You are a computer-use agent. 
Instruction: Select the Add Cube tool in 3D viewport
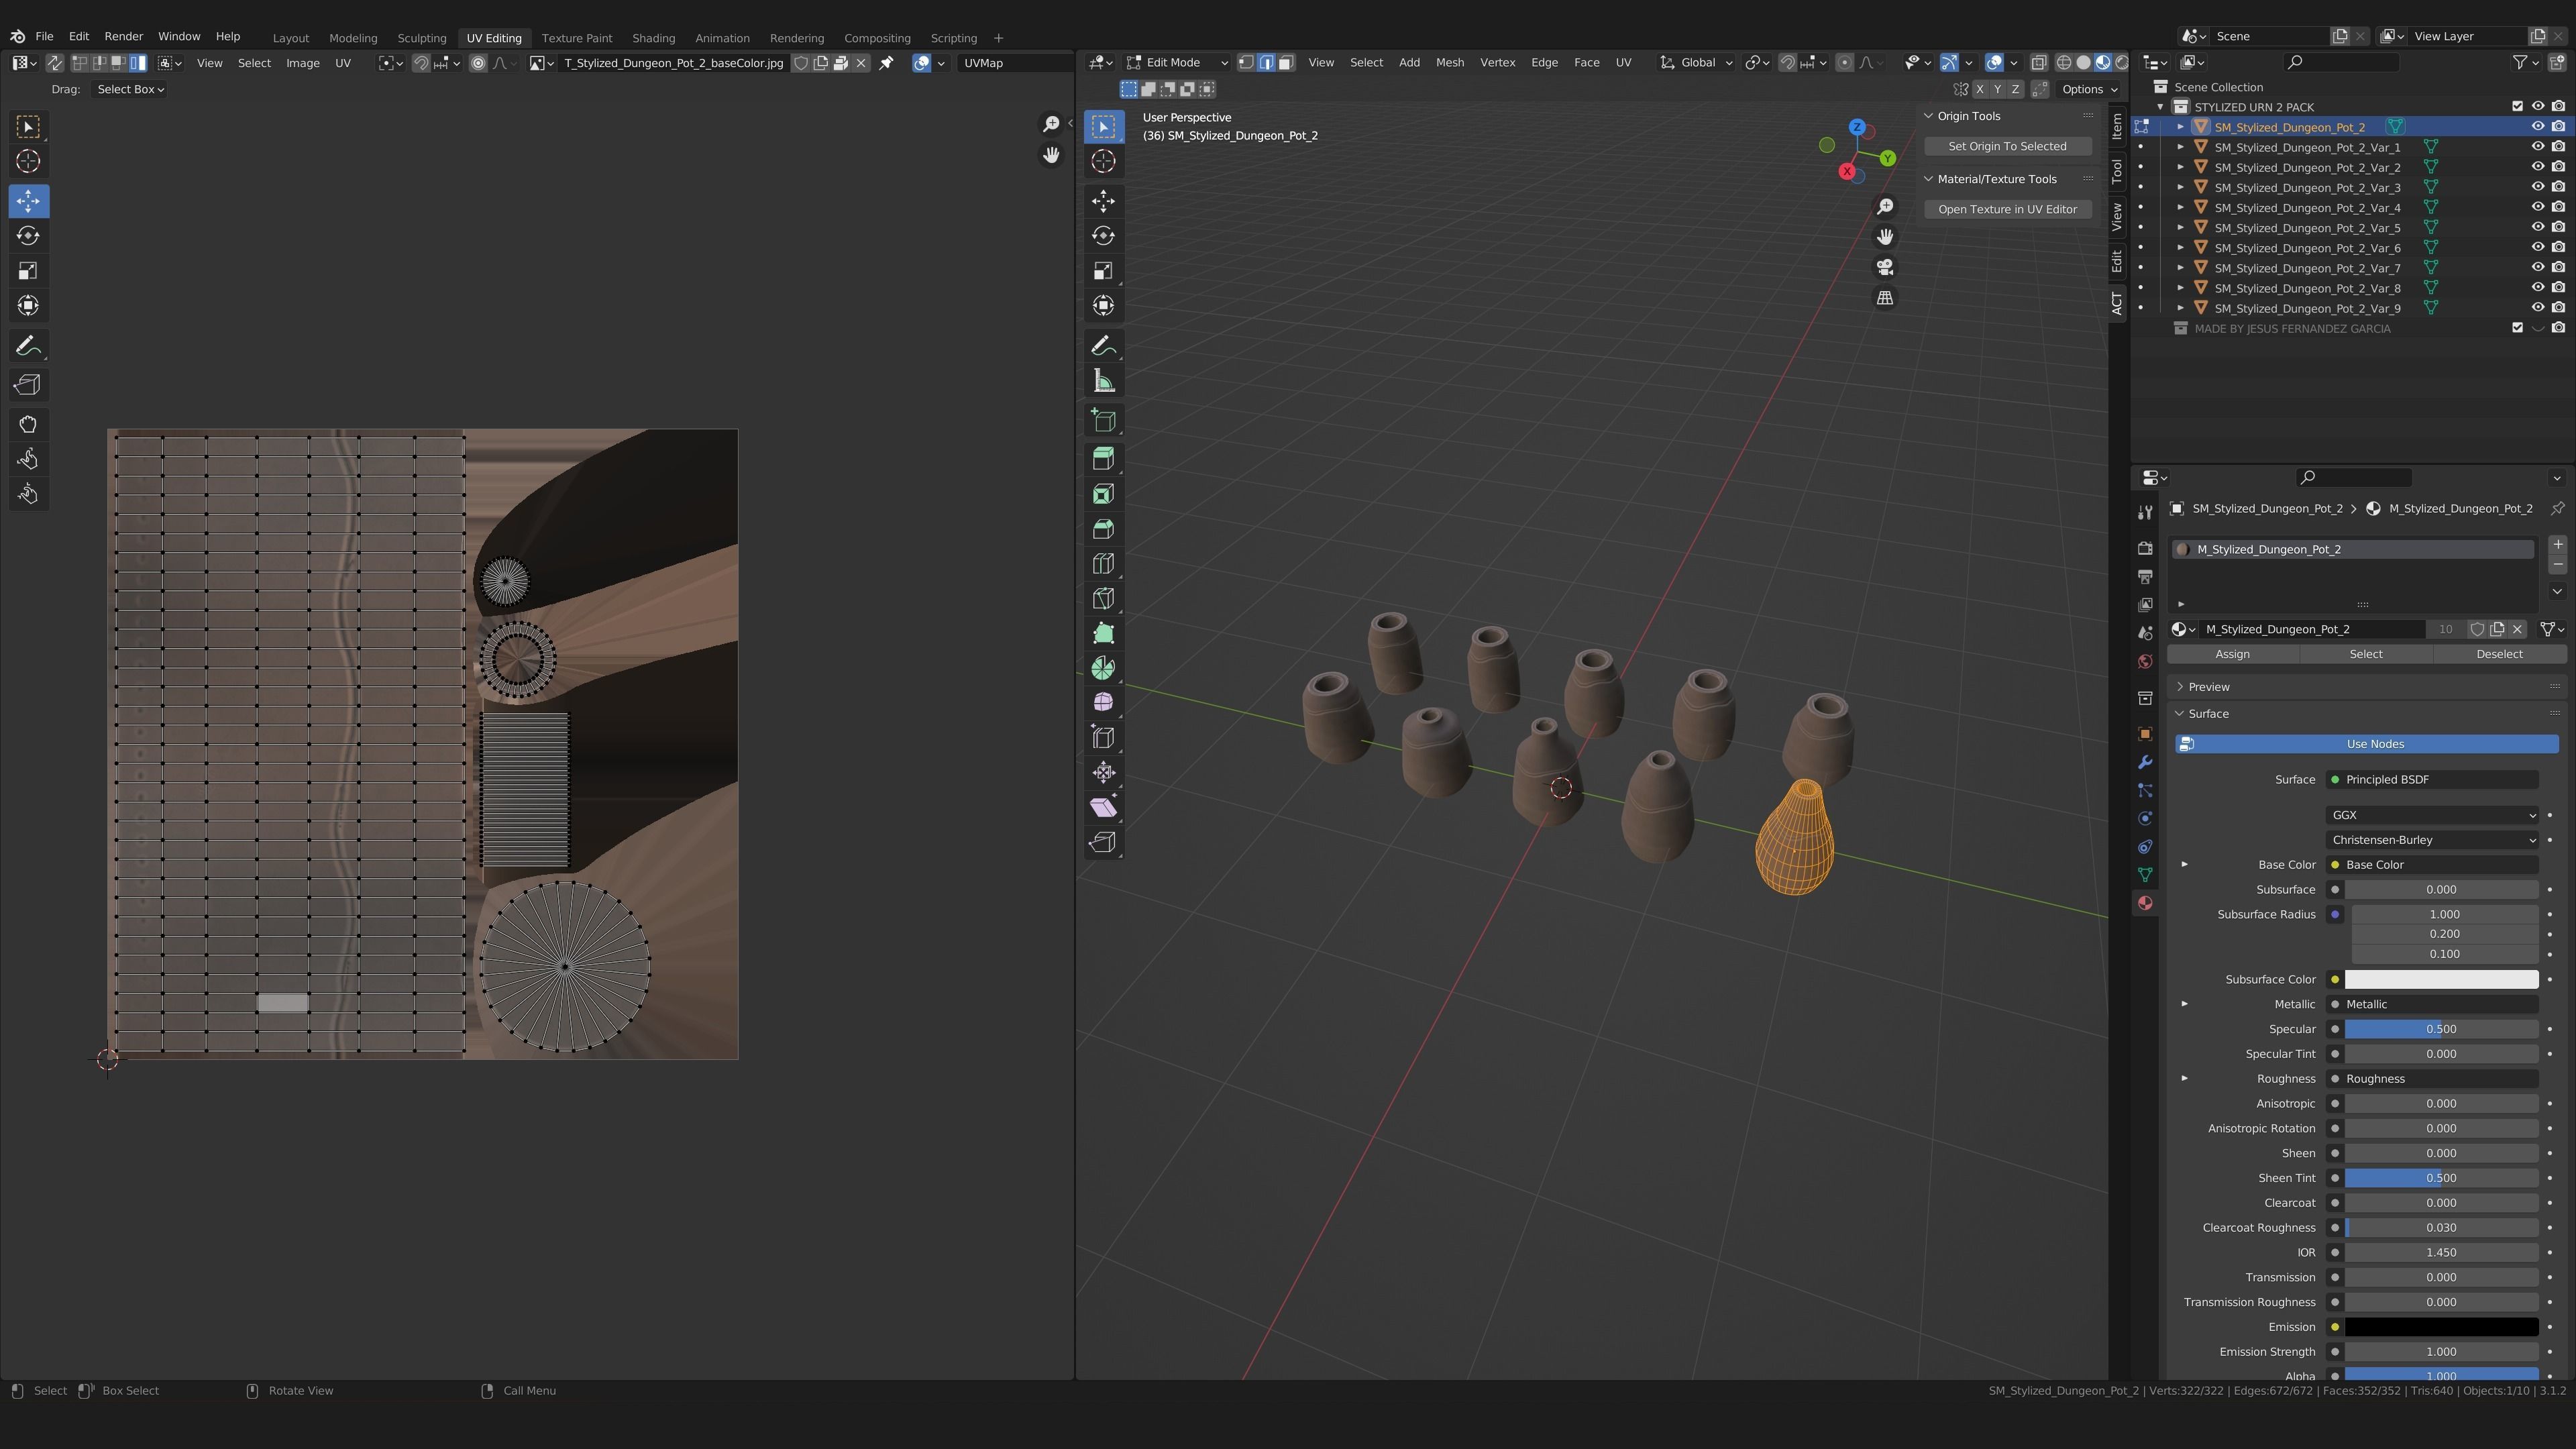(1103, 420)
